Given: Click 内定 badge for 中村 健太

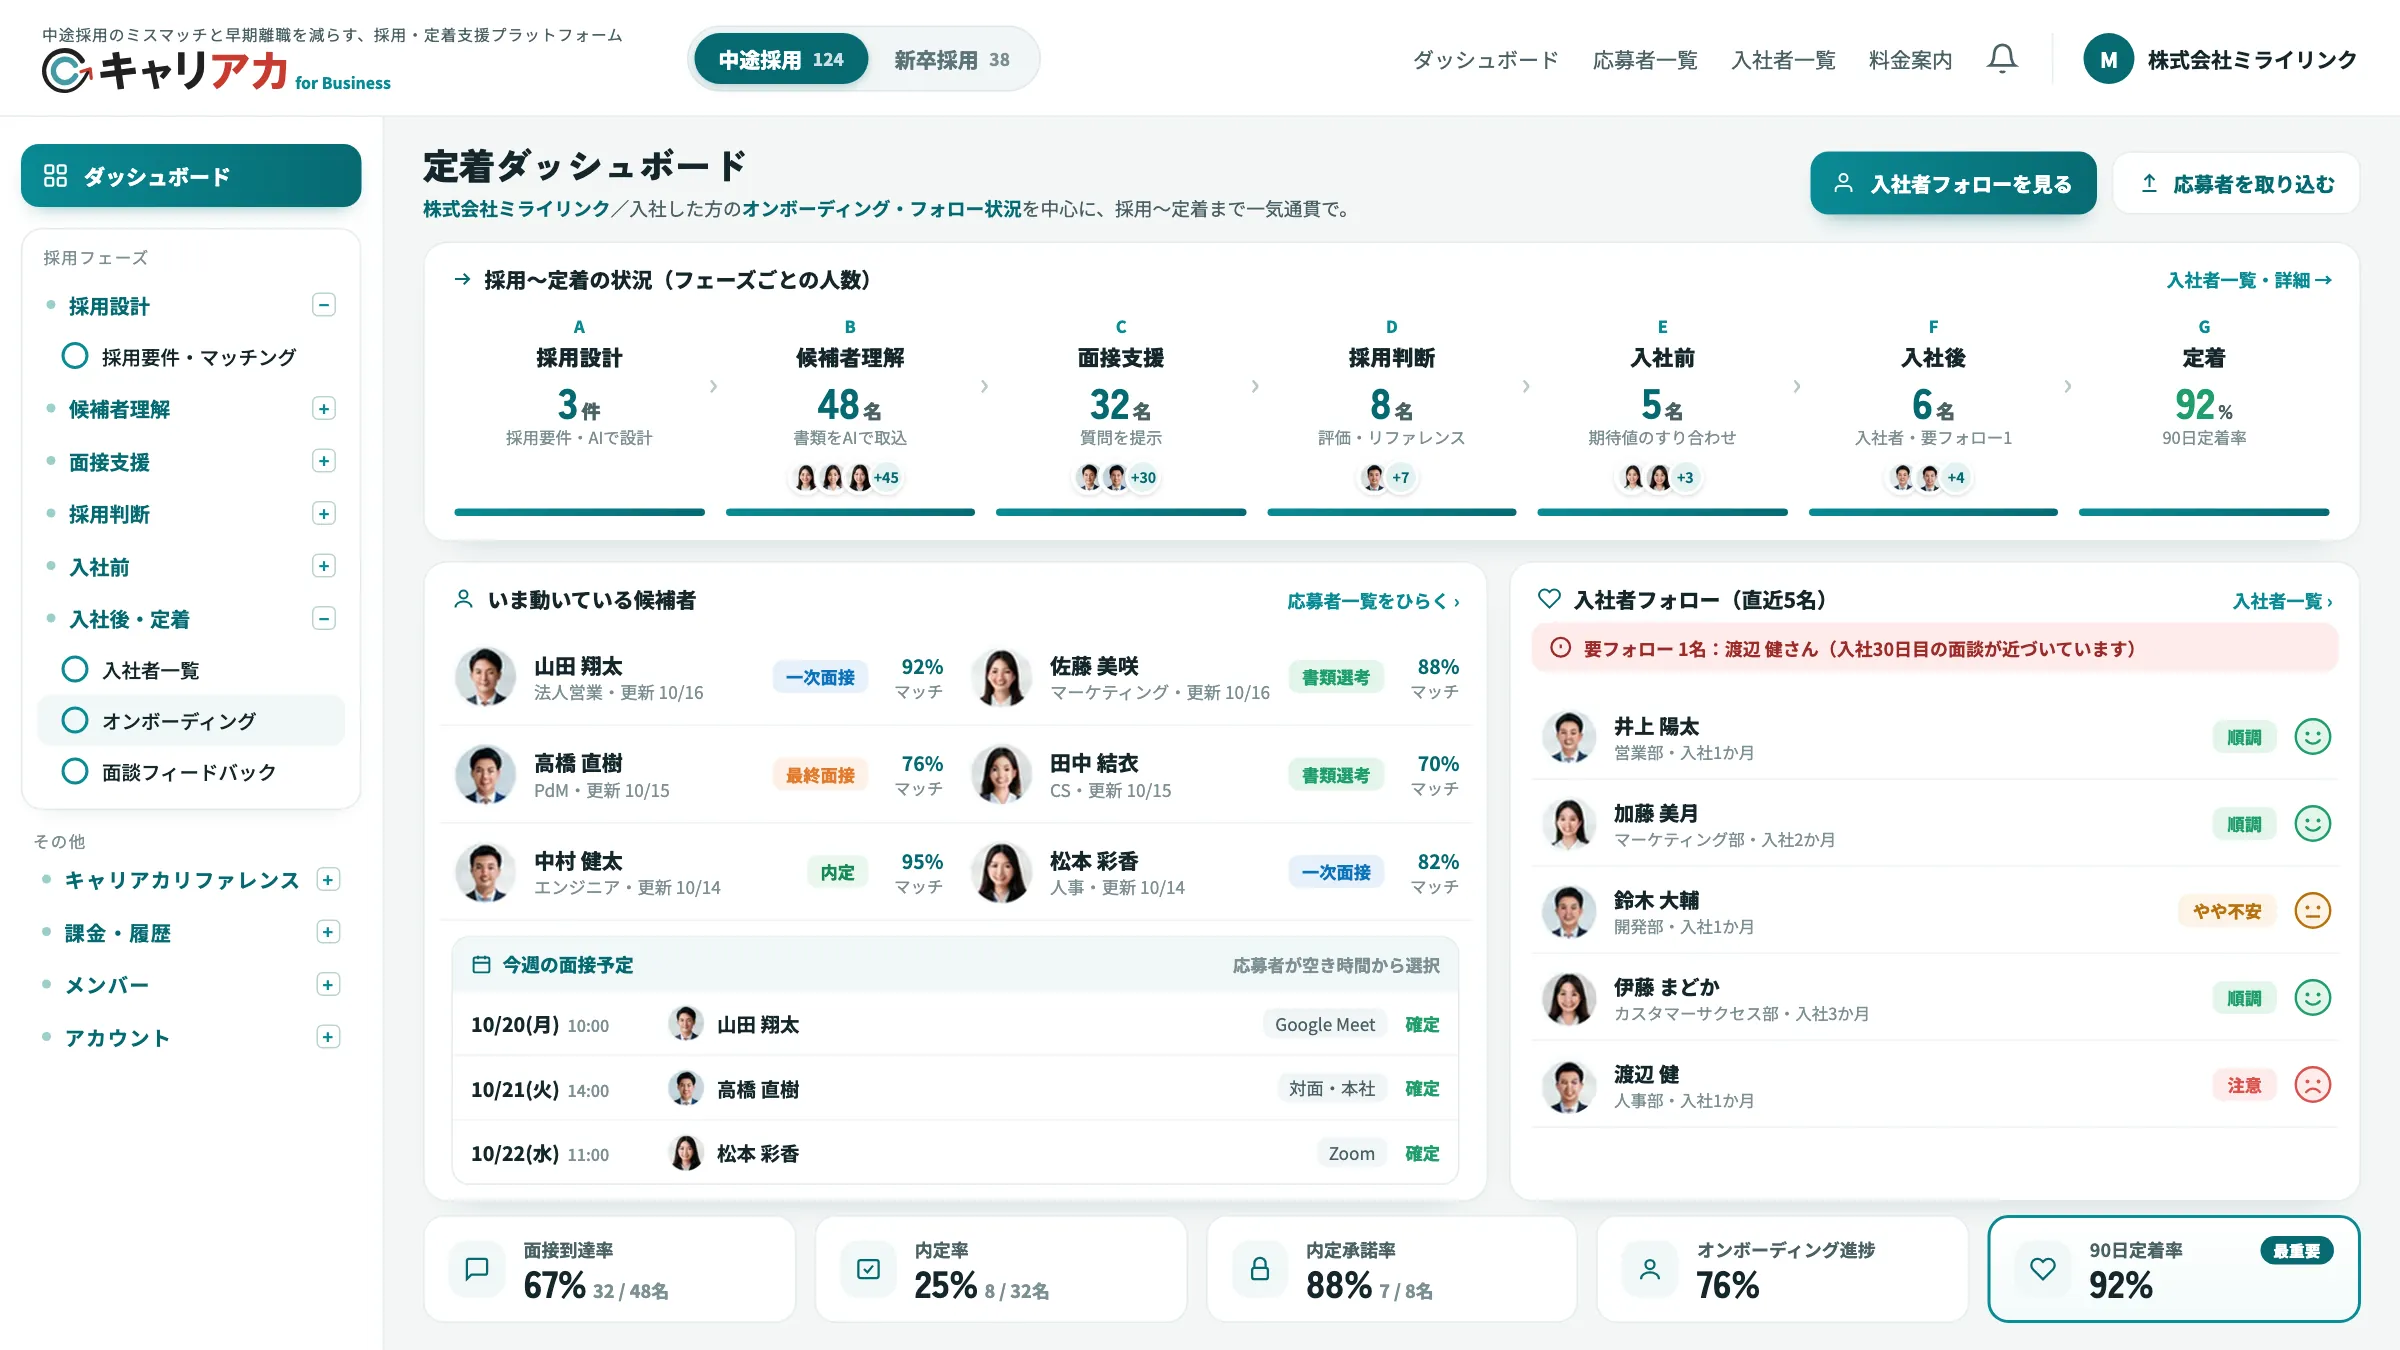Looking at the screenshot, I should click(837, 872).
